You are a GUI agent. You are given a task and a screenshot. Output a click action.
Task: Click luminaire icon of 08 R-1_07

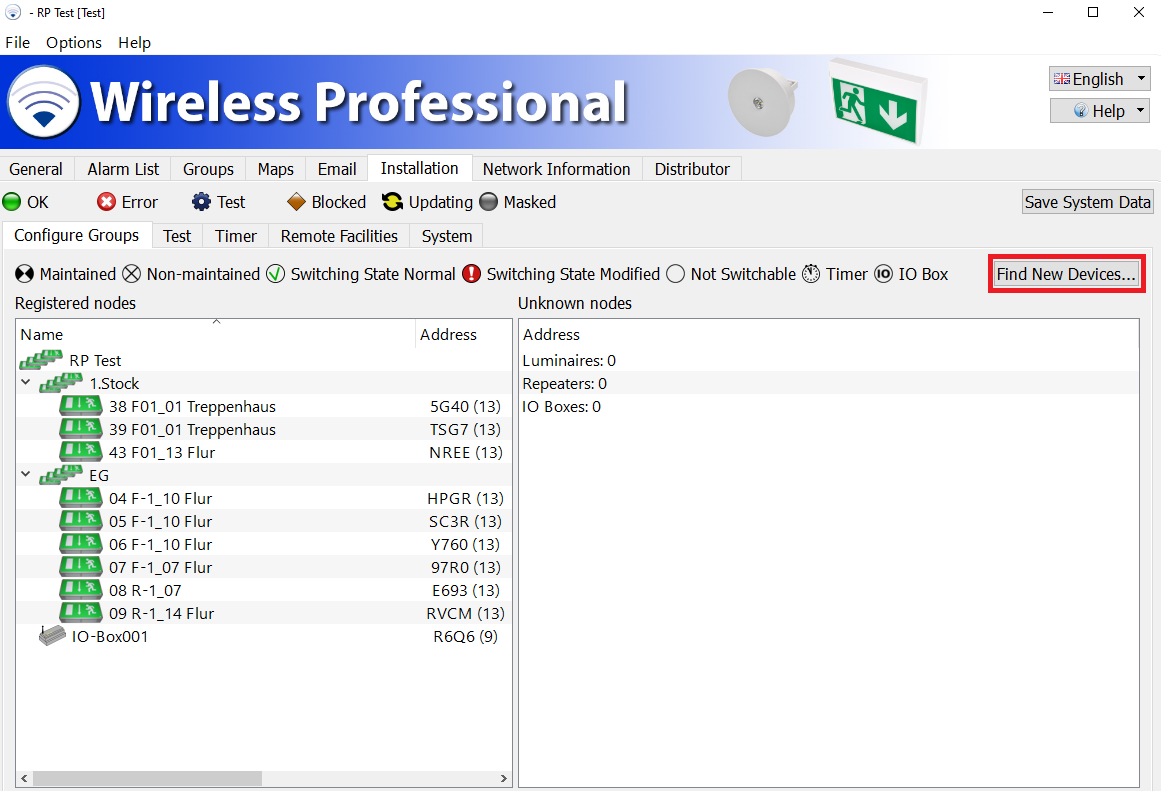pos(81,590)
